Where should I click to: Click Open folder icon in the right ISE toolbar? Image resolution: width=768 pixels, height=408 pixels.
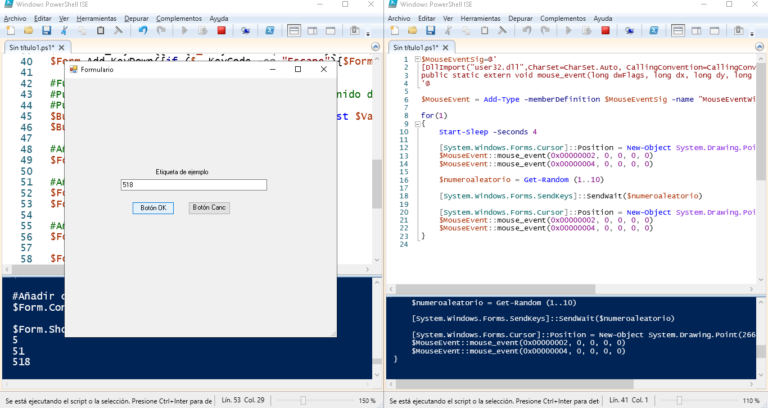point(411,31)
